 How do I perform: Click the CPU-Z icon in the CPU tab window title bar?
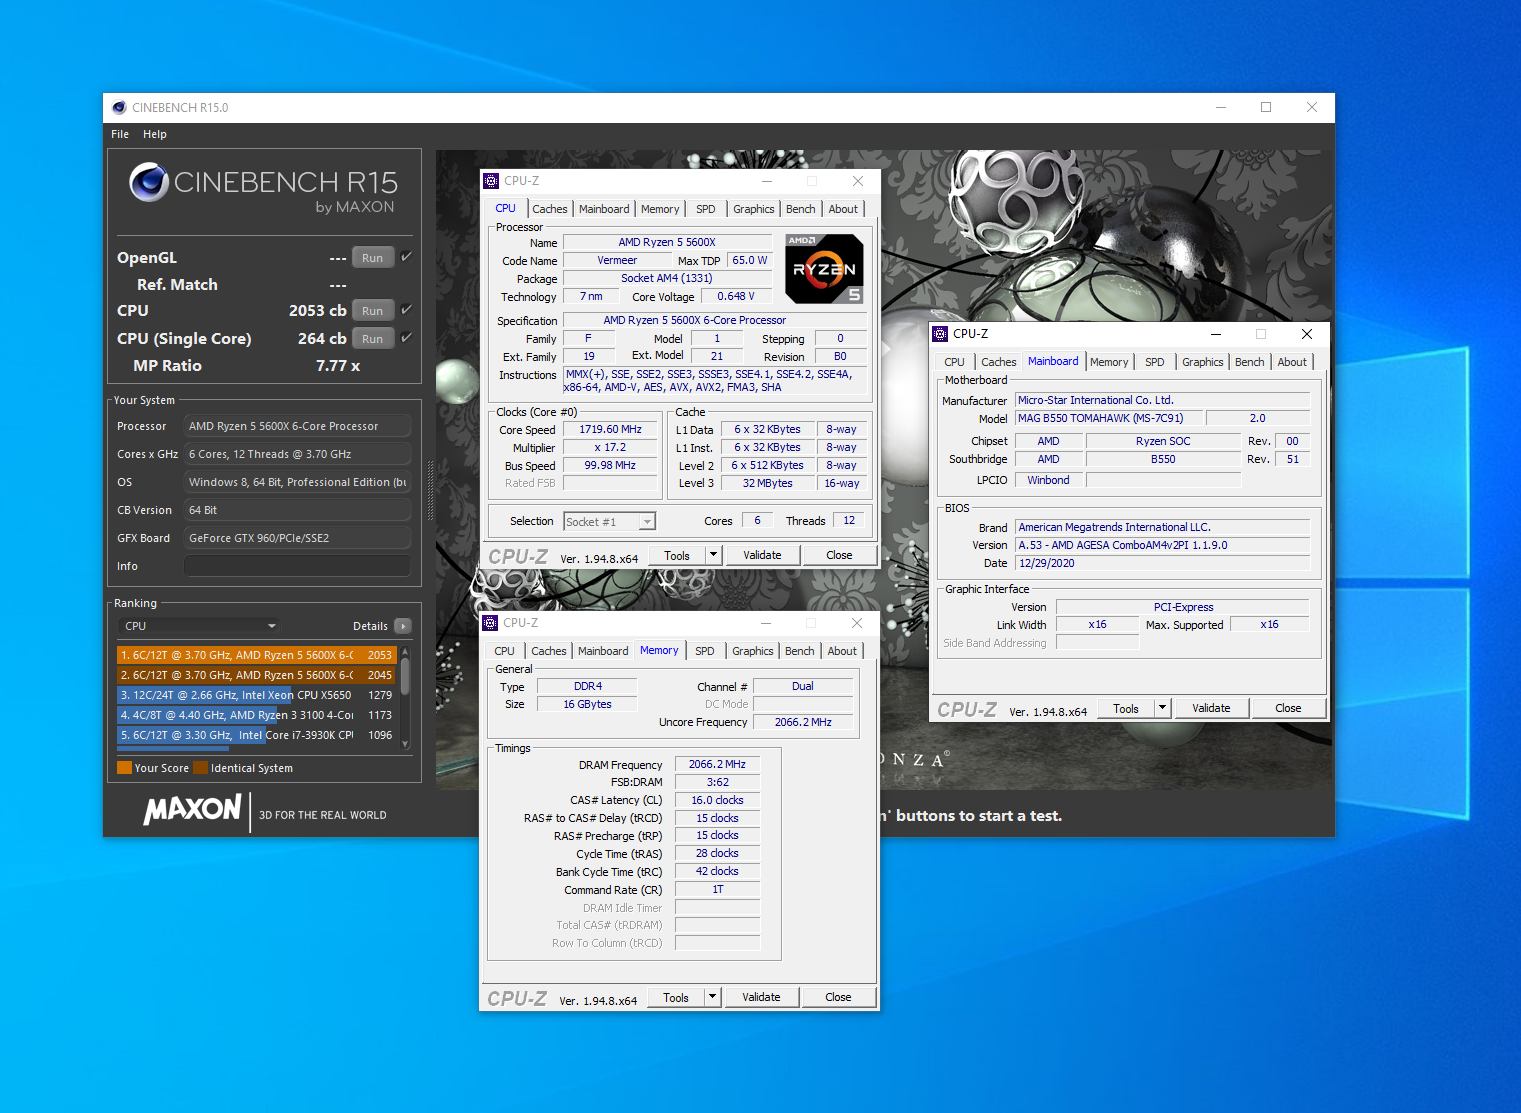tap(491, 181)
